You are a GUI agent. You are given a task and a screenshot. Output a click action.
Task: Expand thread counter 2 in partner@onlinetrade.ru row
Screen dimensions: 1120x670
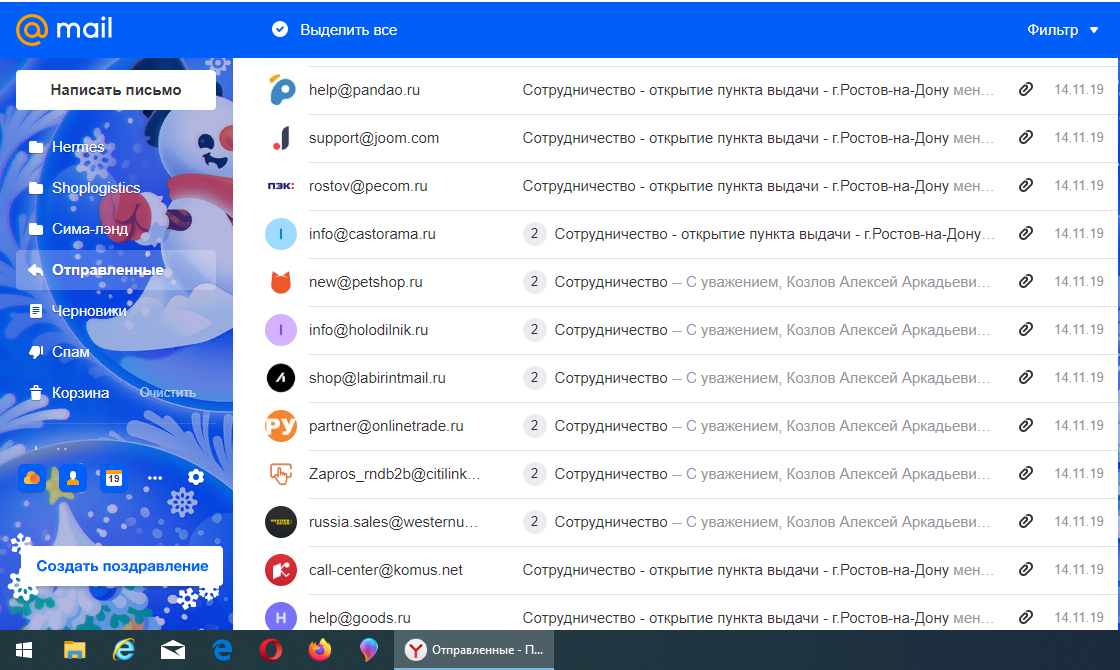click(534, 426)
